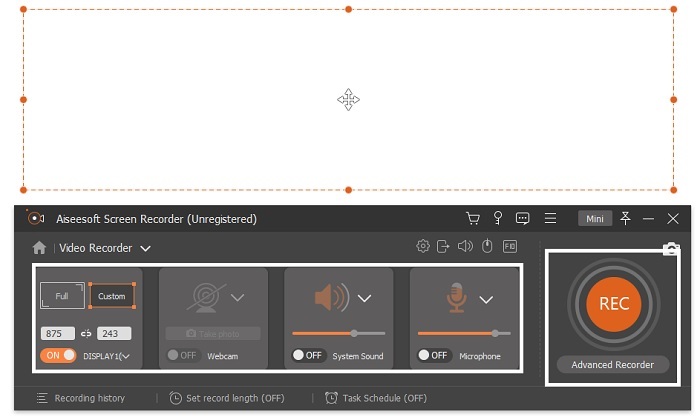This screenshot has height=417, width=700.
Task: Open the hamburger menu
Action: pos(550,218)
